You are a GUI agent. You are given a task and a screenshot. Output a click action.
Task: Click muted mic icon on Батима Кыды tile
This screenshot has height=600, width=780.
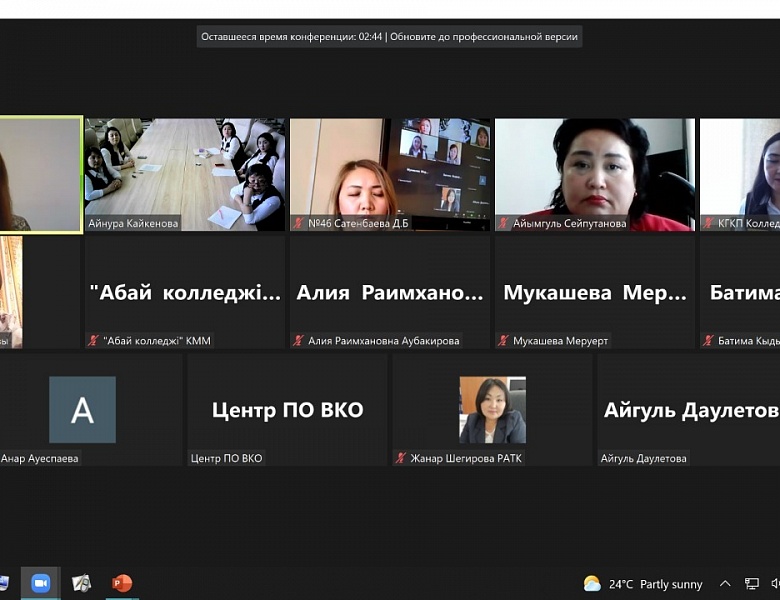(708, 341)
